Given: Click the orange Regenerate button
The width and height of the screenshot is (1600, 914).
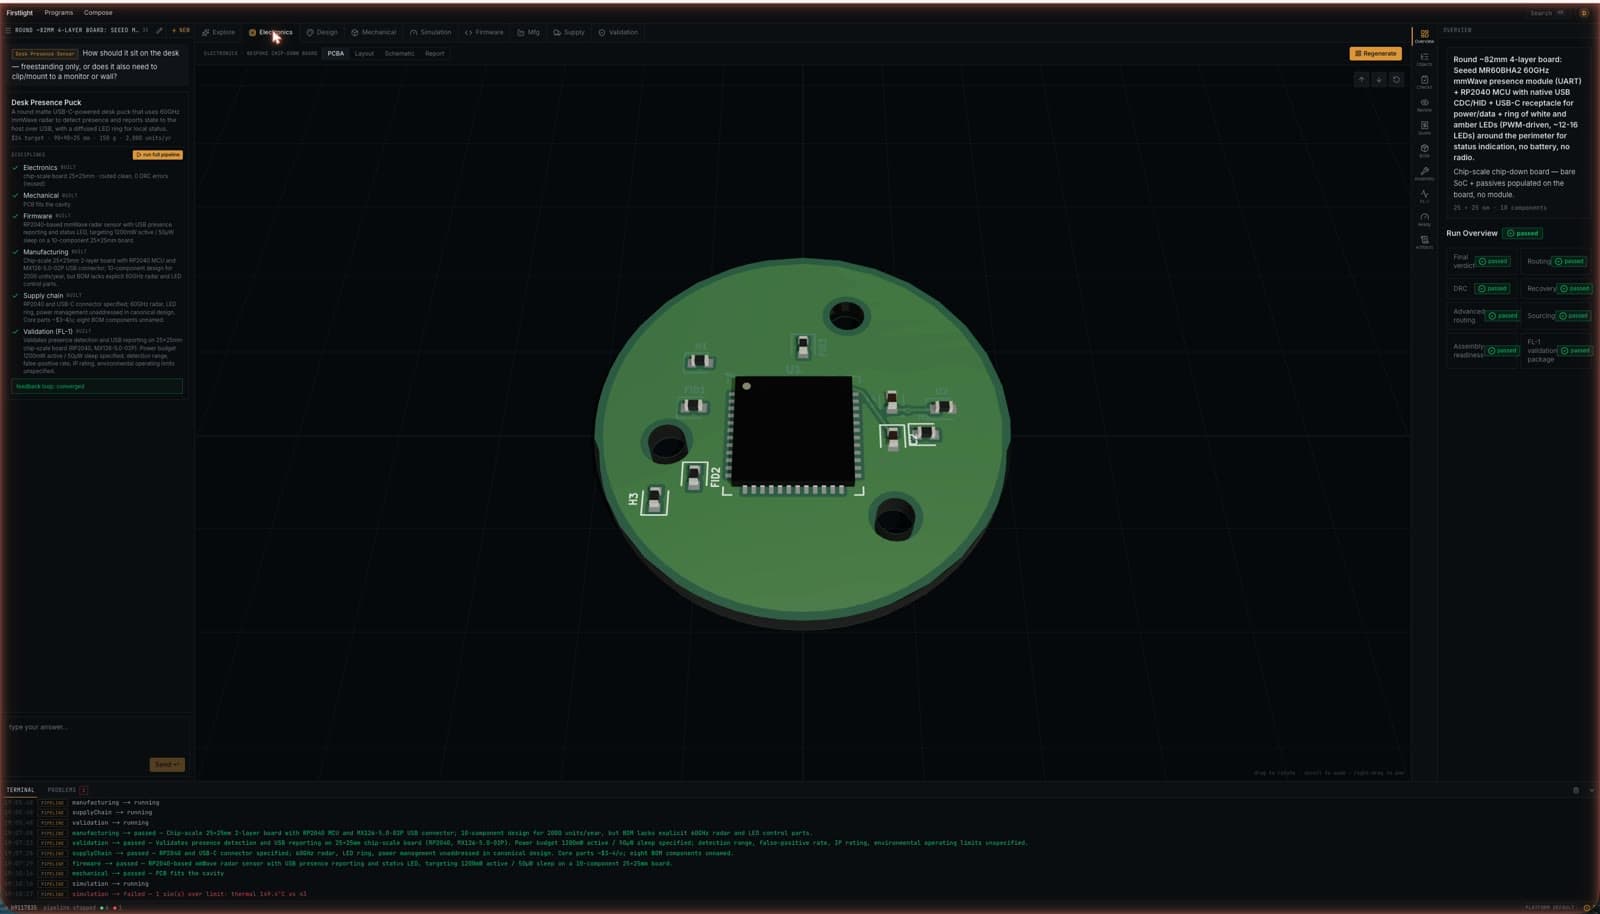Looking at the screenshot, I should click(1375, 53).
